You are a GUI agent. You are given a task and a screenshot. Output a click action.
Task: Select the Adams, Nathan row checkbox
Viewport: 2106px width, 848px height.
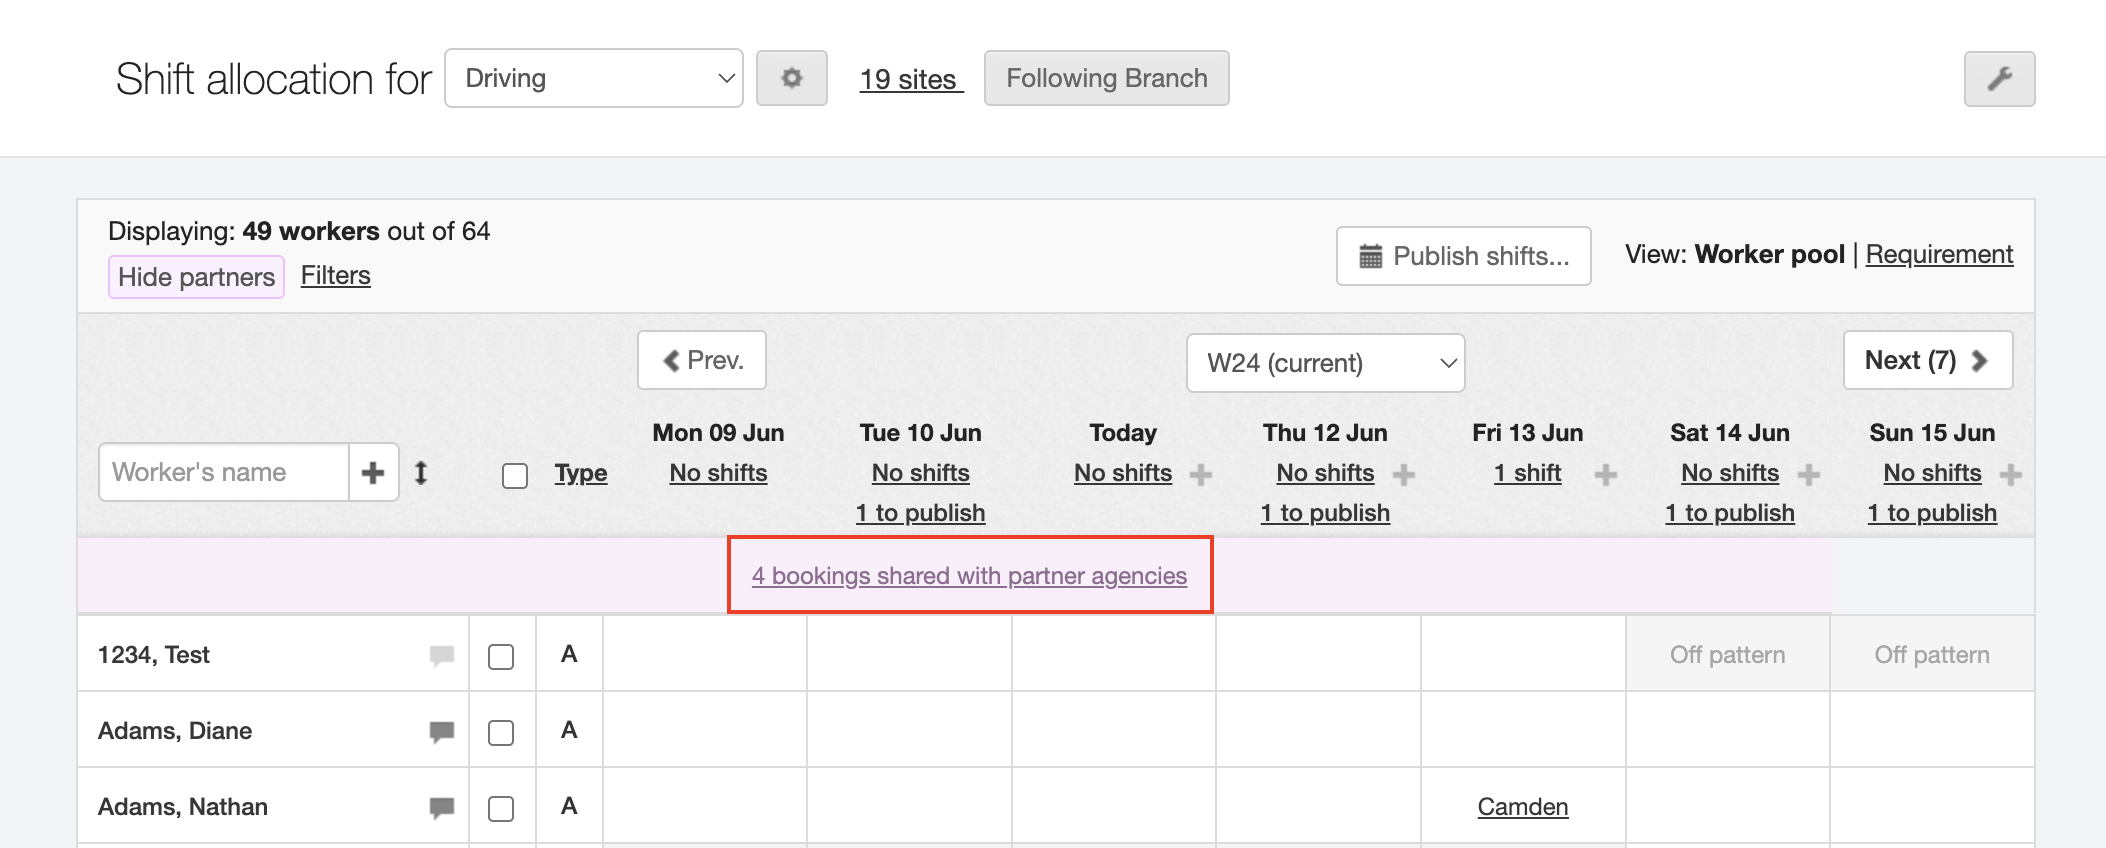501,809
